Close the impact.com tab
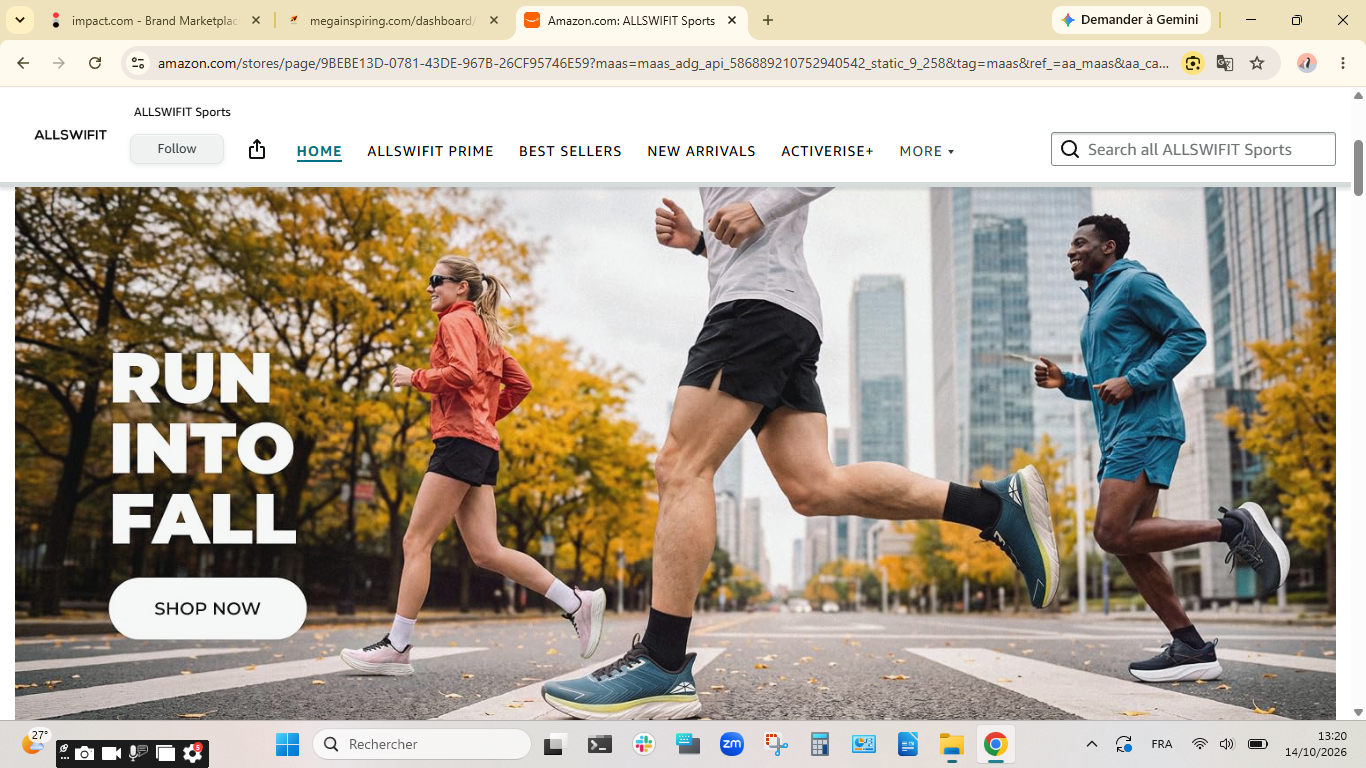This screenshot has width=1366, height=768. click(255, 20)
